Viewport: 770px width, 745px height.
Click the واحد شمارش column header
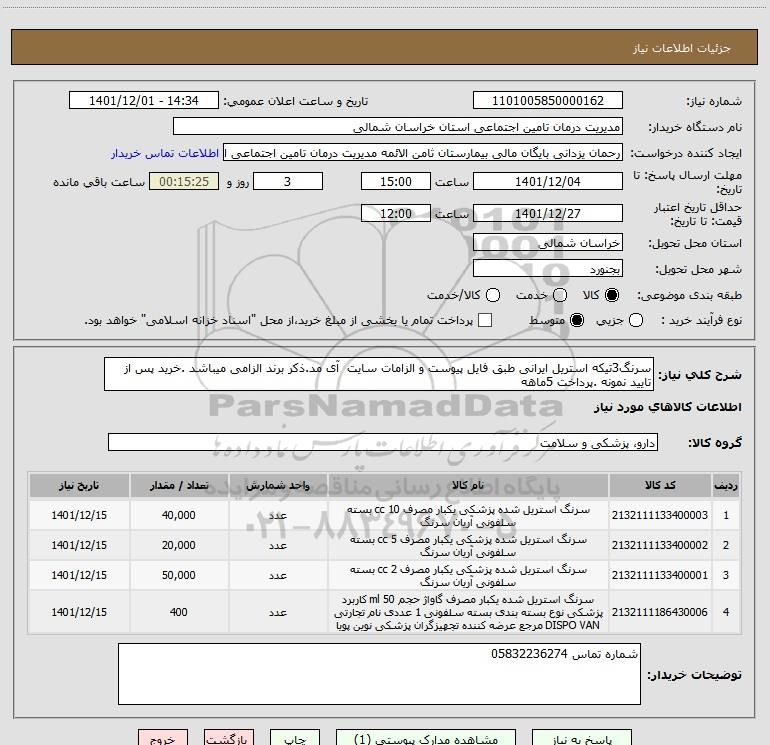278,486
